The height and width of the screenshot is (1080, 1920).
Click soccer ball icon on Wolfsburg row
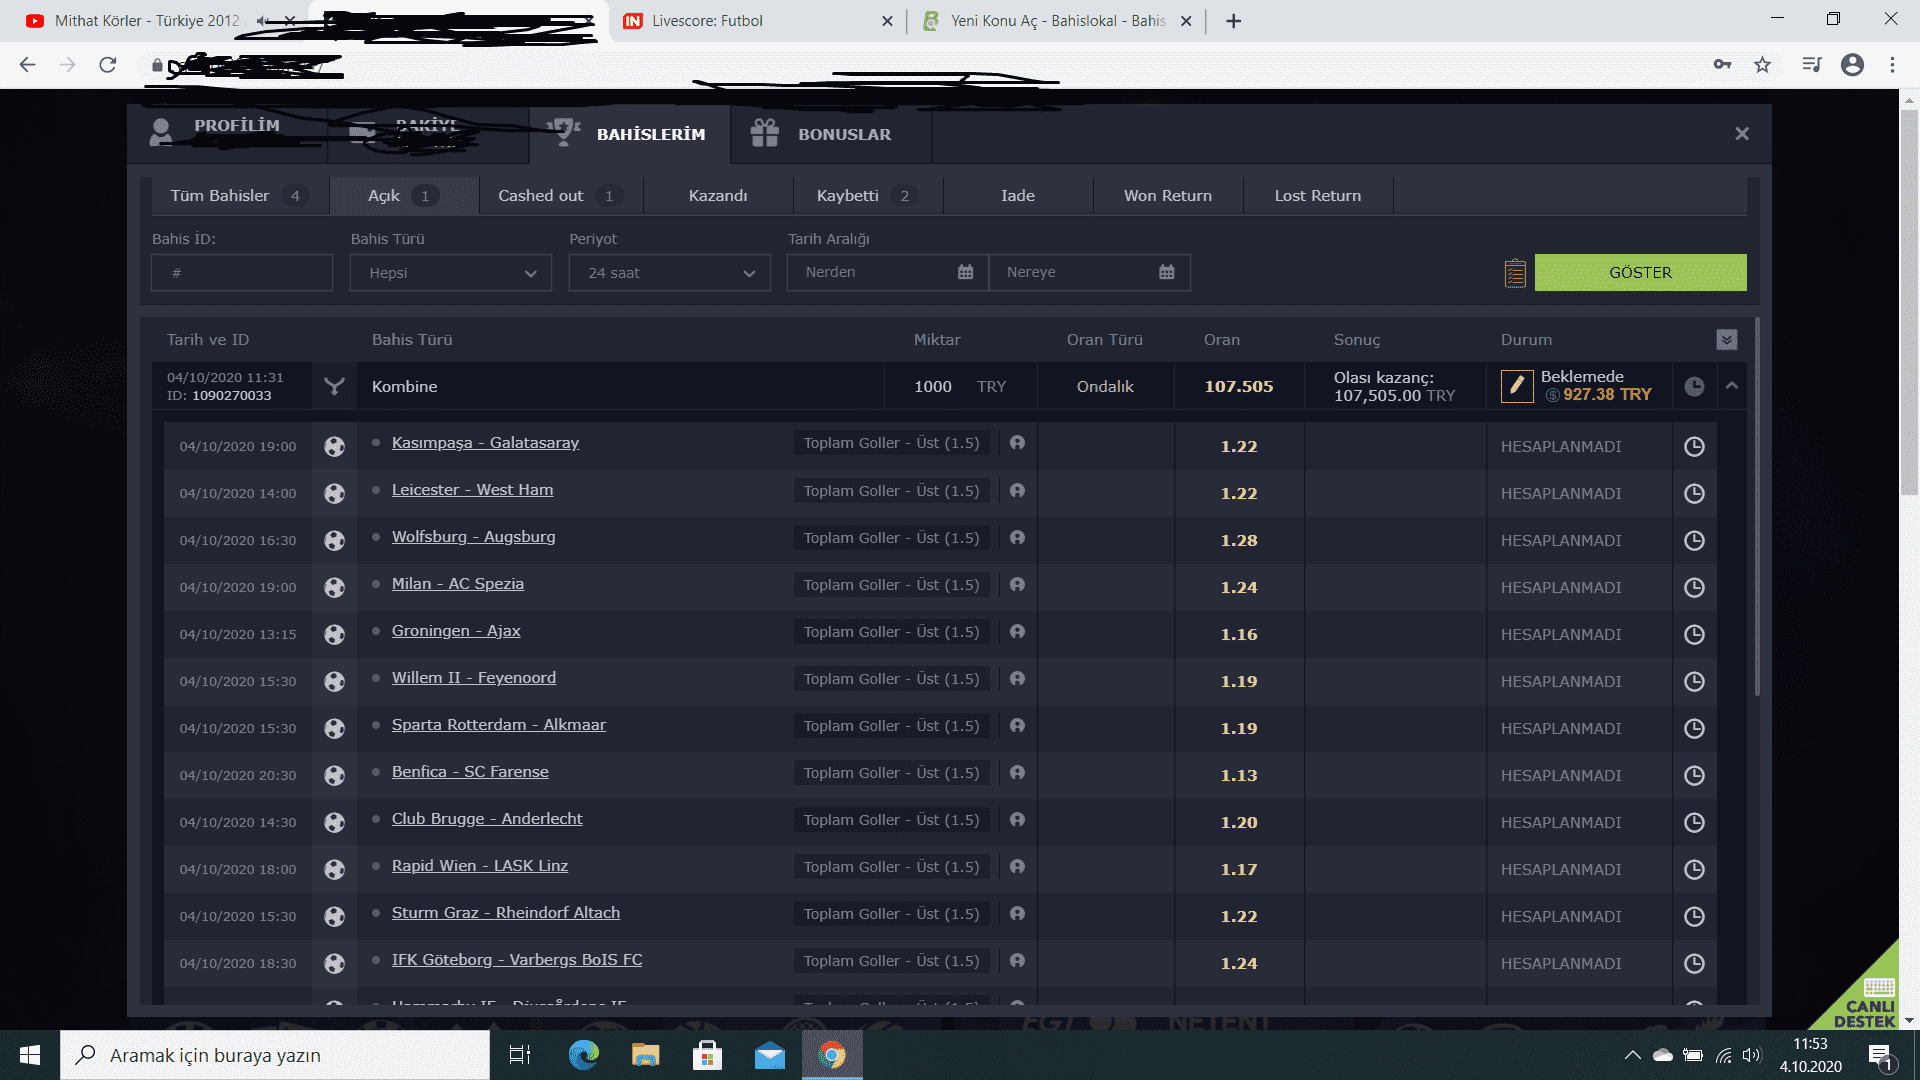click(334, 541)
